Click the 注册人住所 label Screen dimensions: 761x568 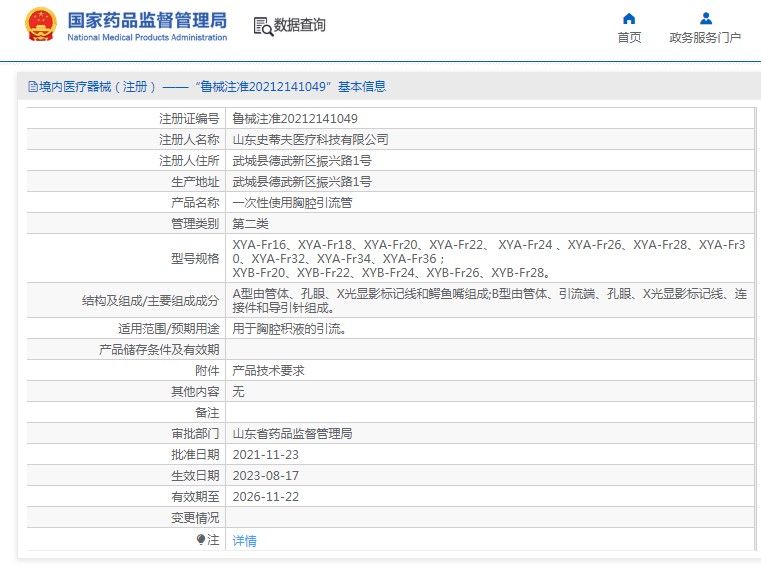click(x=189, y=161)
